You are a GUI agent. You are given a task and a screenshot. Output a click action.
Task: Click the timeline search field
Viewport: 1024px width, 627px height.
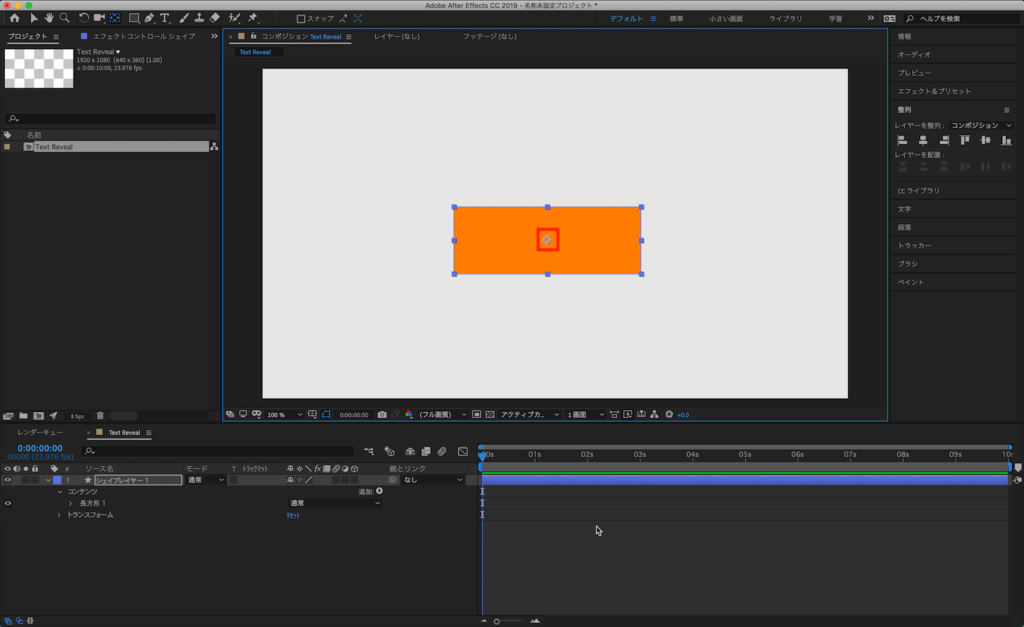tap(220, 451)
